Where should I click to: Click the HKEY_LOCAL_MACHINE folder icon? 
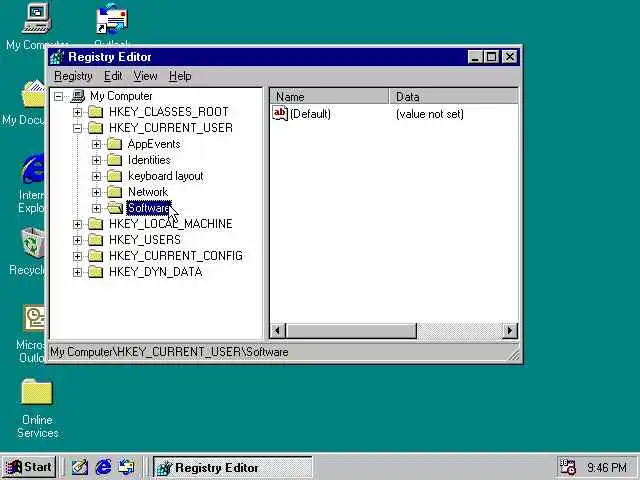coord(96,224)
